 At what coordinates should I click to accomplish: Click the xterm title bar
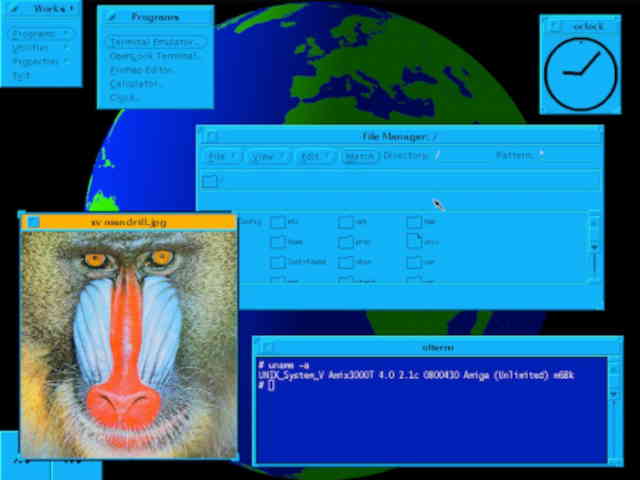point(438,348)
